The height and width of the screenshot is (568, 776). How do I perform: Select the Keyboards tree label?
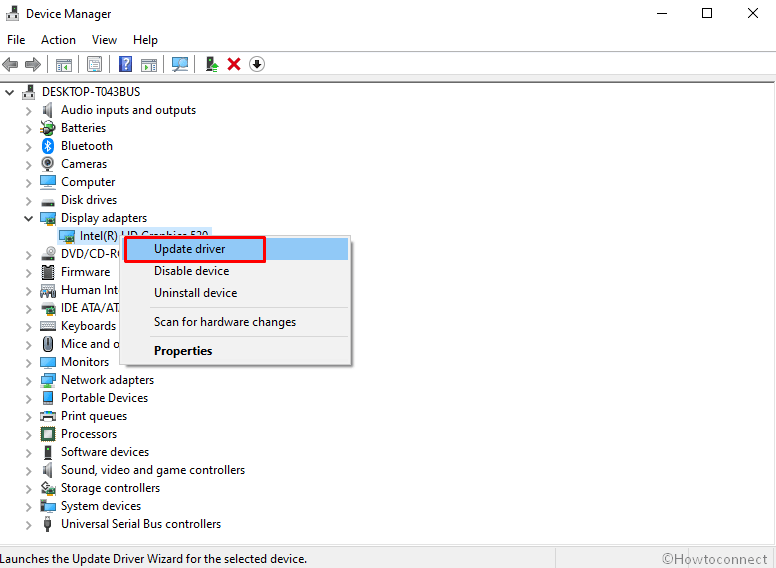[89, 326]
